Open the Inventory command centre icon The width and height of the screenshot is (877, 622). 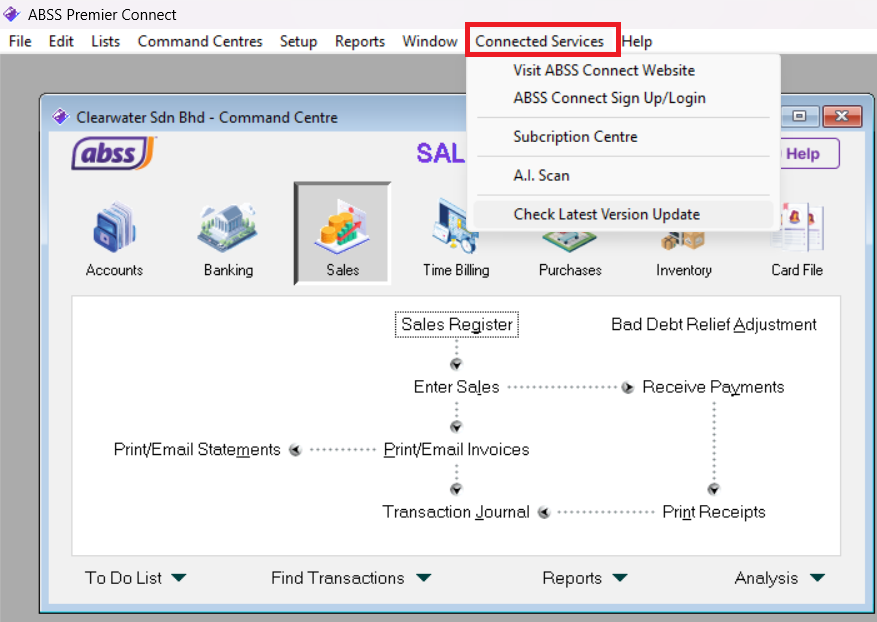pyautogui.click(x=683, y=242)
